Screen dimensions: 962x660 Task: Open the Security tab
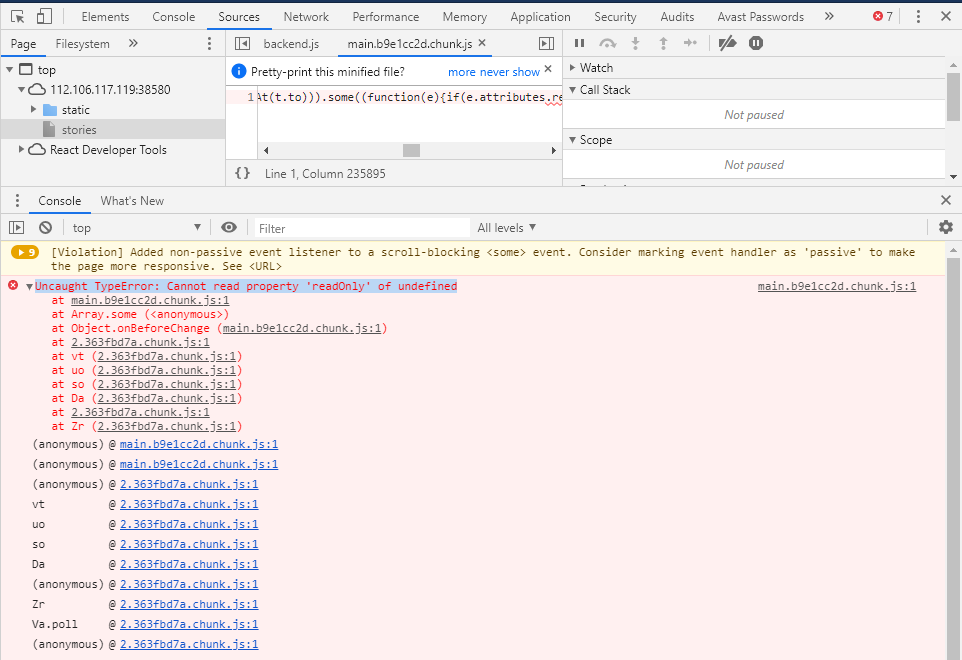tap(615, 17)
